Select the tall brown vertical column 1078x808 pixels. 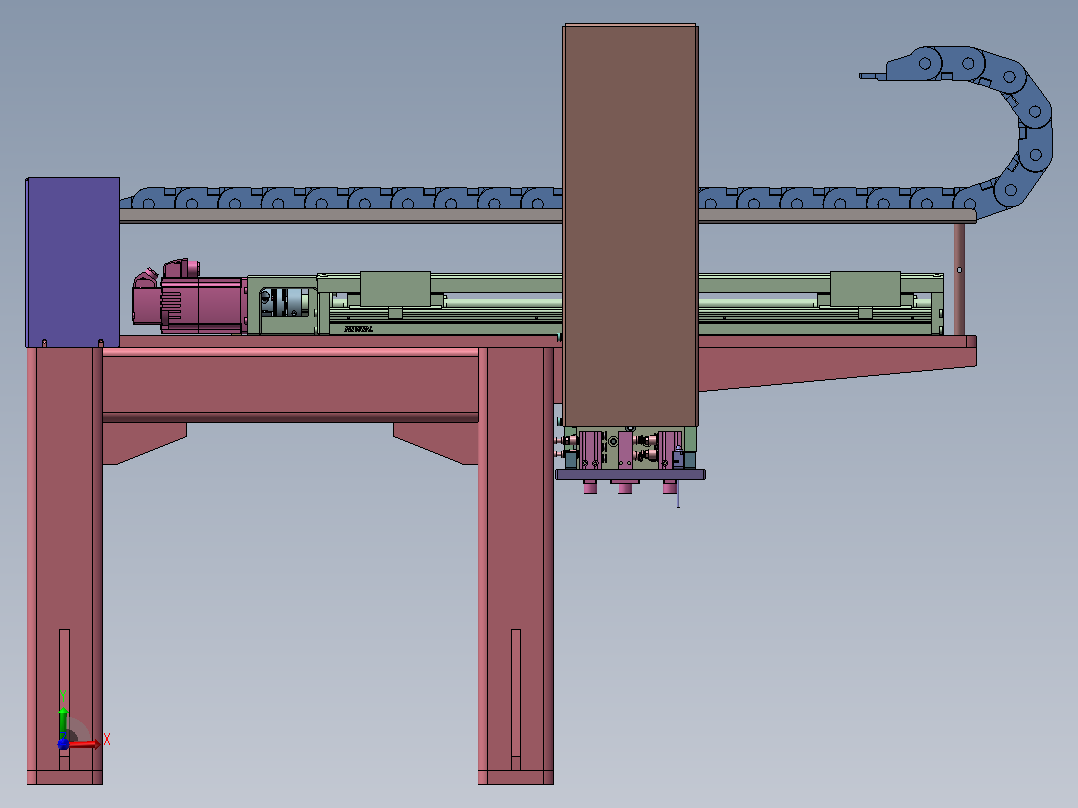[630, 226]
